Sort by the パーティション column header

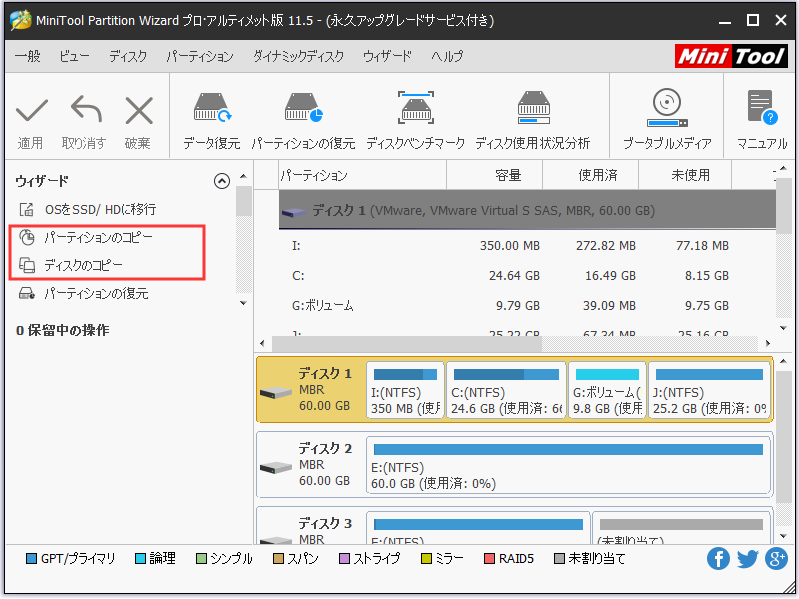tap(362, 175)
